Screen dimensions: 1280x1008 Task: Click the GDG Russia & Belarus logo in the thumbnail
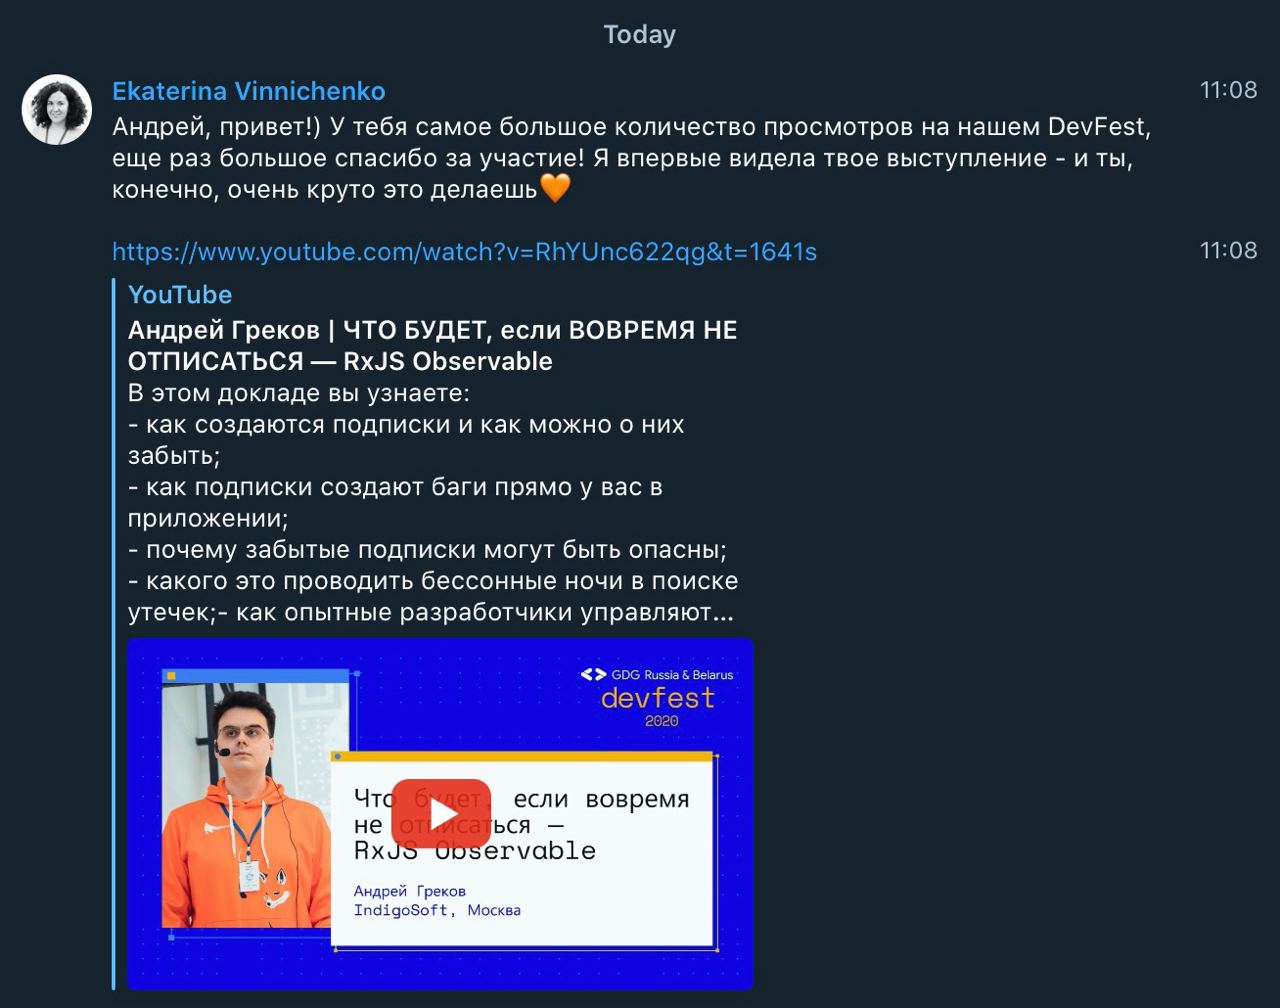tap(657, 675)
